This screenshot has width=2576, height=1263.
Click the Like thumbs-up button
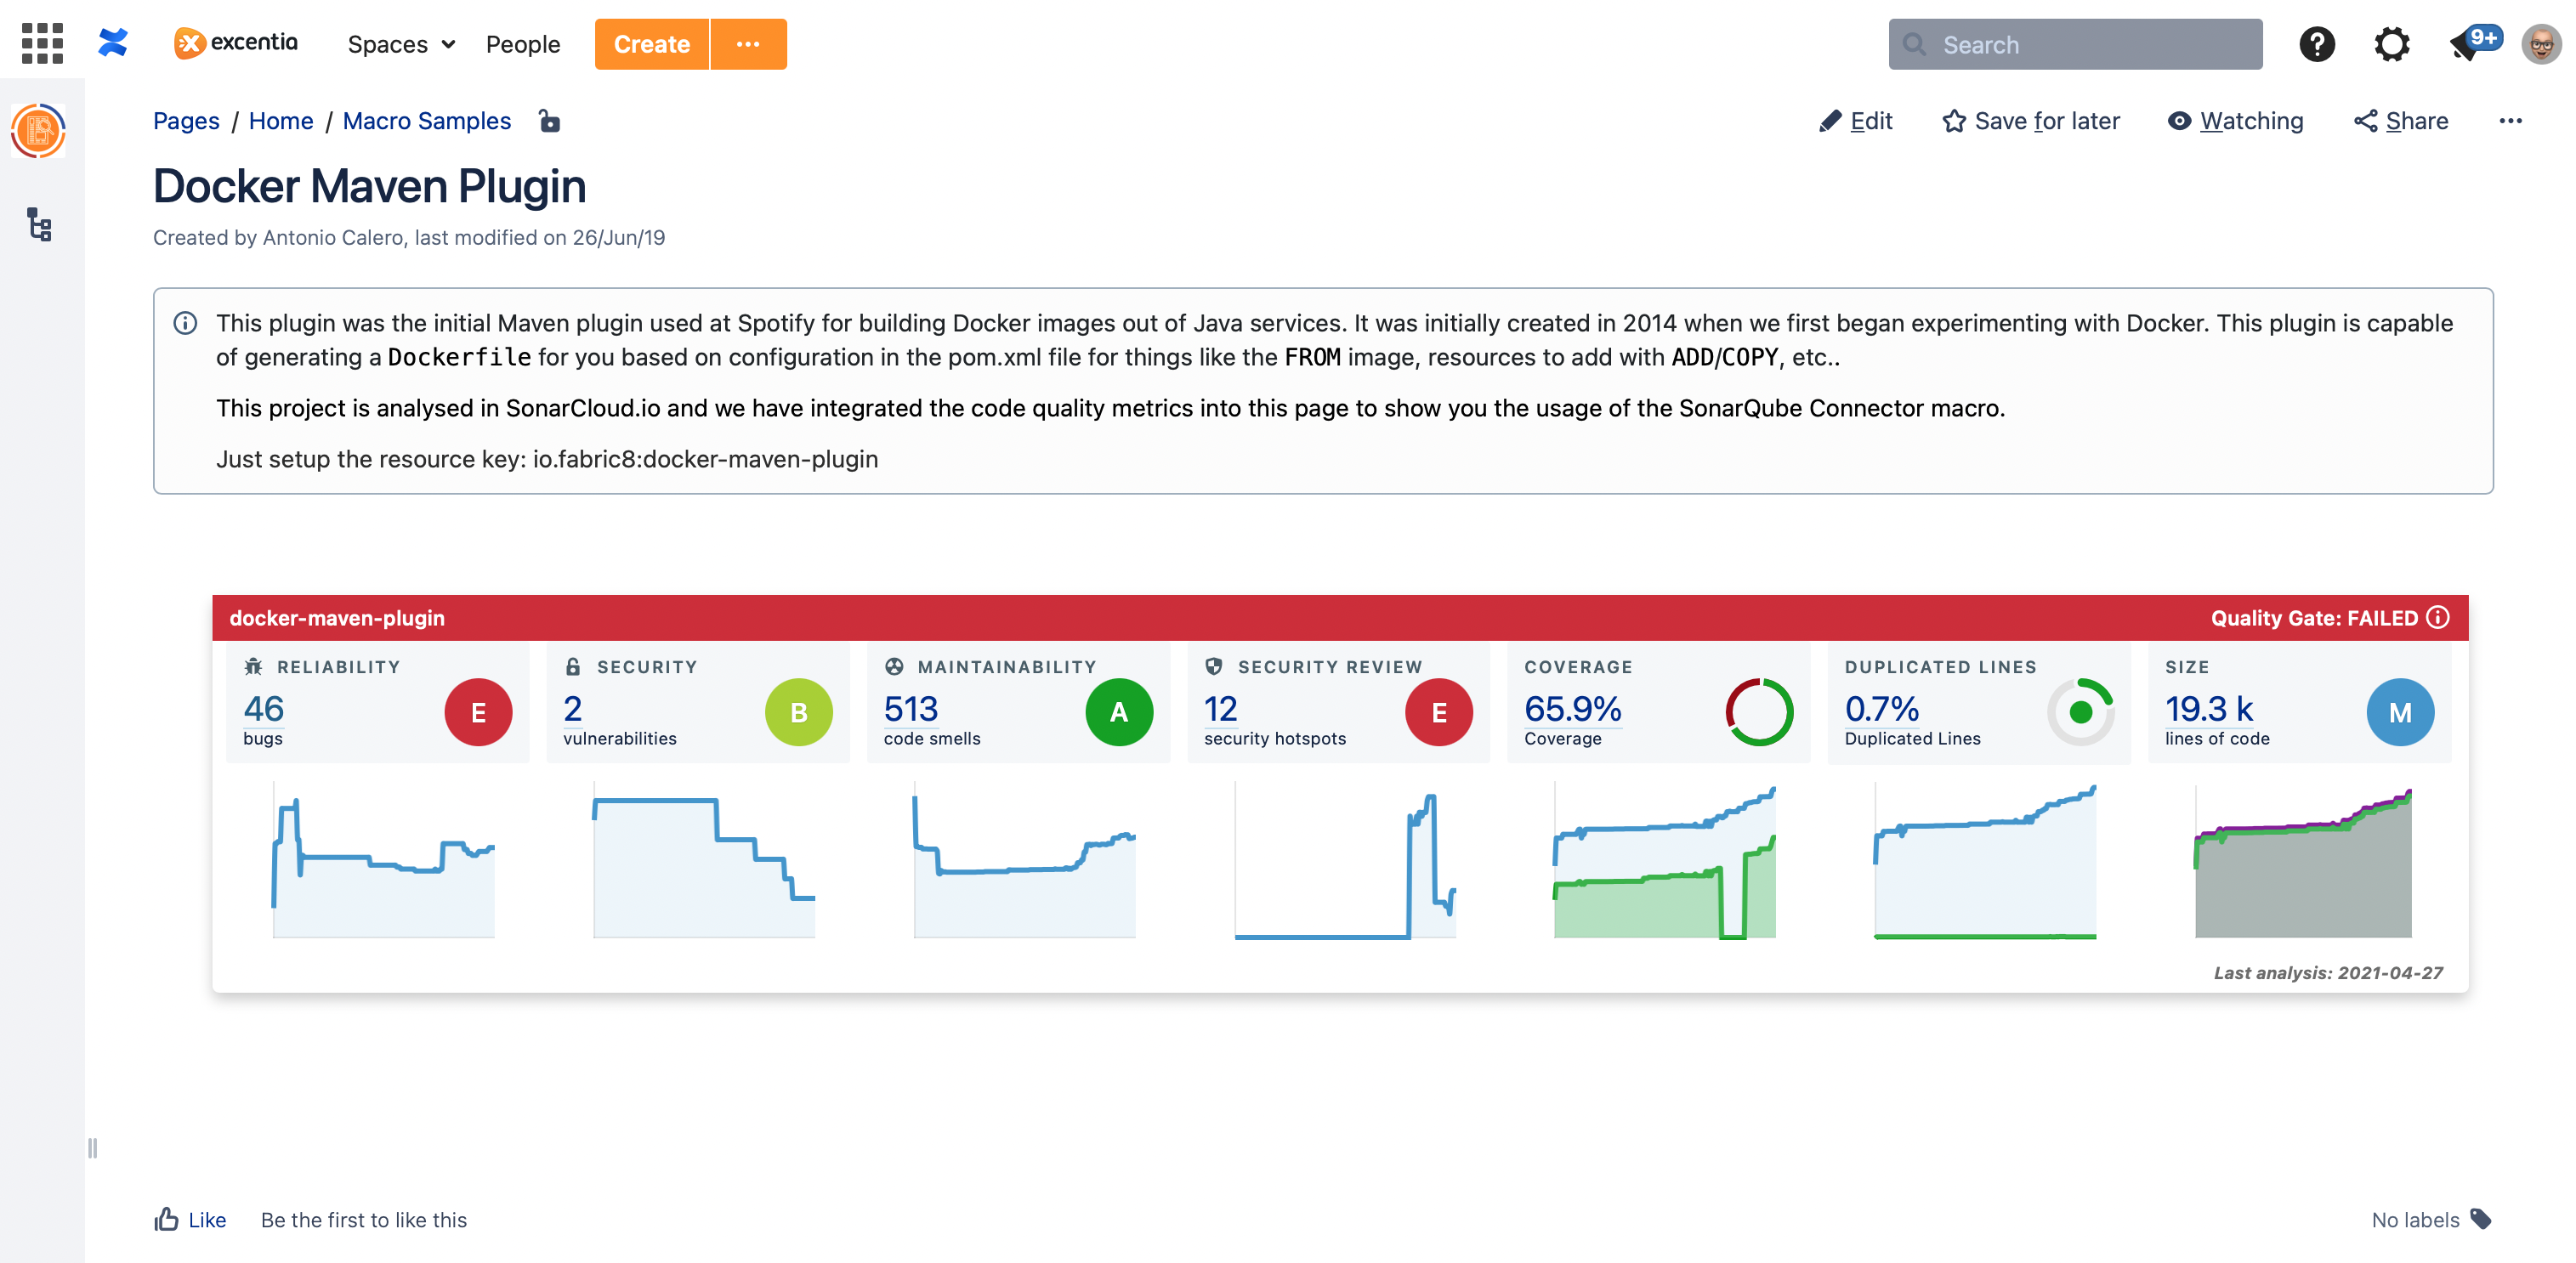pyautogui.click(x=190, y=1220)
